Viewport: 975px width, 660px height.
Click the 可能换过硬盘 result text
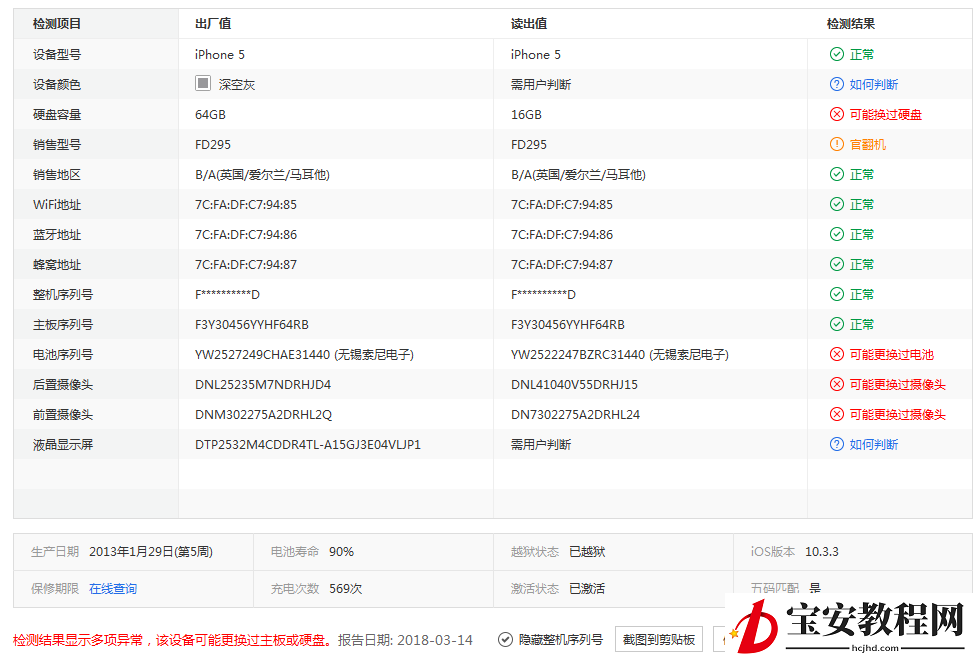[x=885, y=114]
